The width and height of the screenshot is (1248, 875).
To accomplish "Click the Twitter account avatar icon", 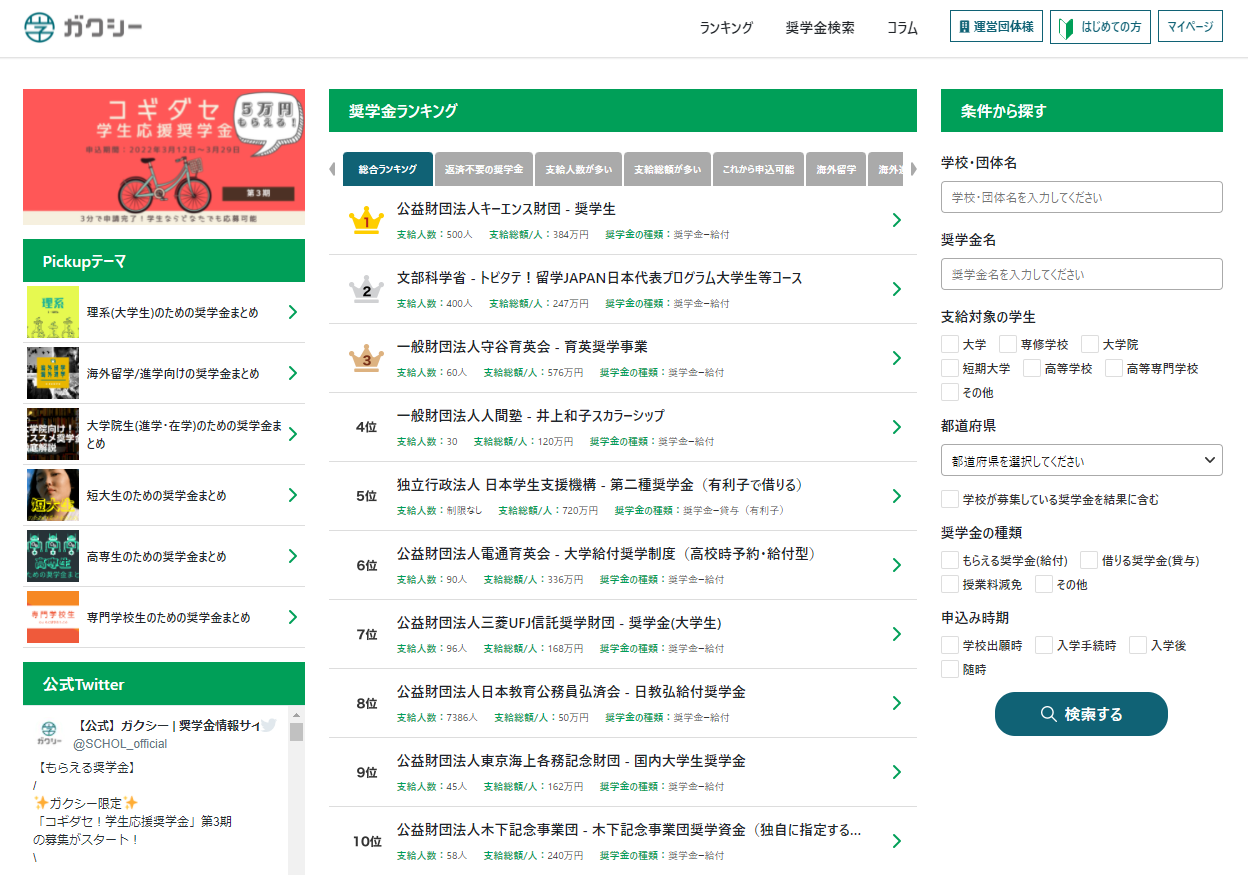I will pyautogui.click(x=49, y=732).
